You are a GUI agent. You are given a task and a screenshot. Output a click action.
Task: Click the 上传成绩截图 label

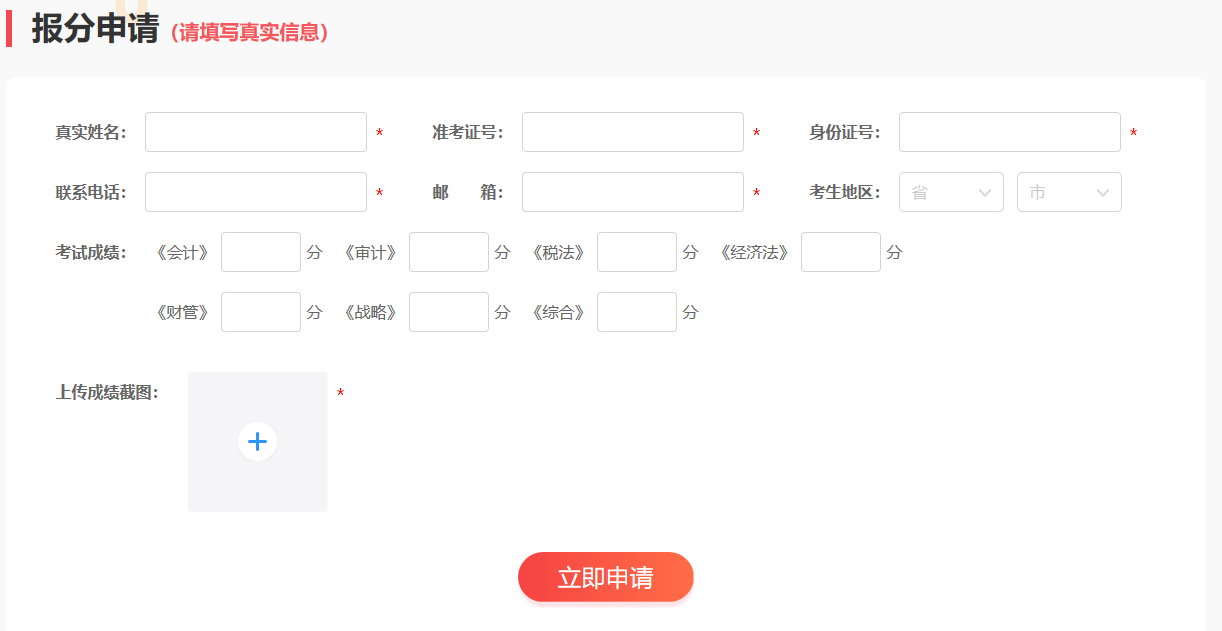coord(107,392)
